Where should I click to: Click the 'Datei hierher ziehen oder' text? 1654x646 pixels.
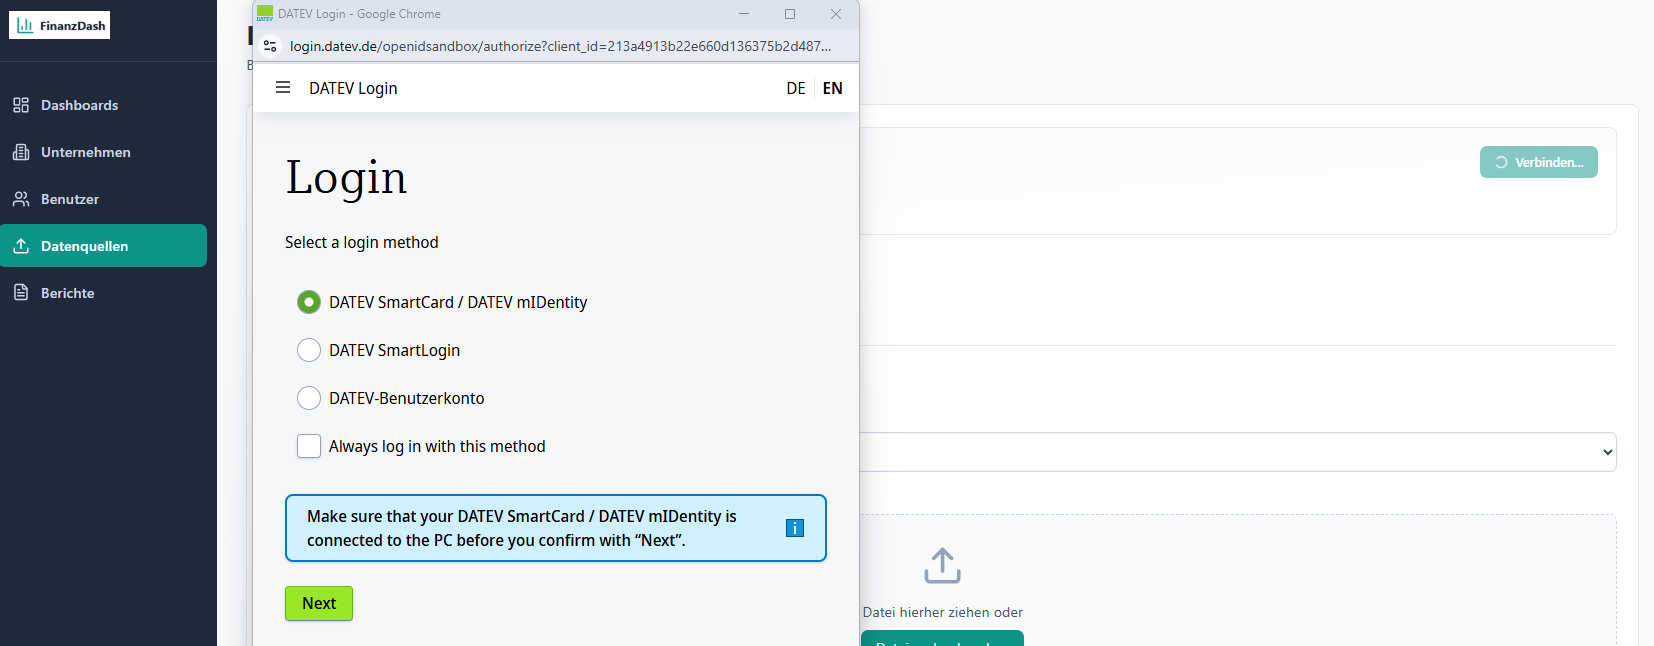(943, 612)
